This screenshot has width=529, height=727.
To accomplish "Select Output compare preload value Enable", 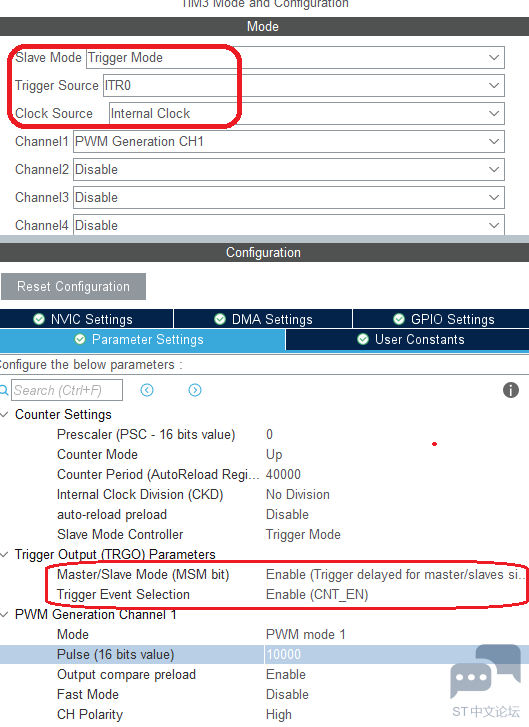I will tap(286, 675).
